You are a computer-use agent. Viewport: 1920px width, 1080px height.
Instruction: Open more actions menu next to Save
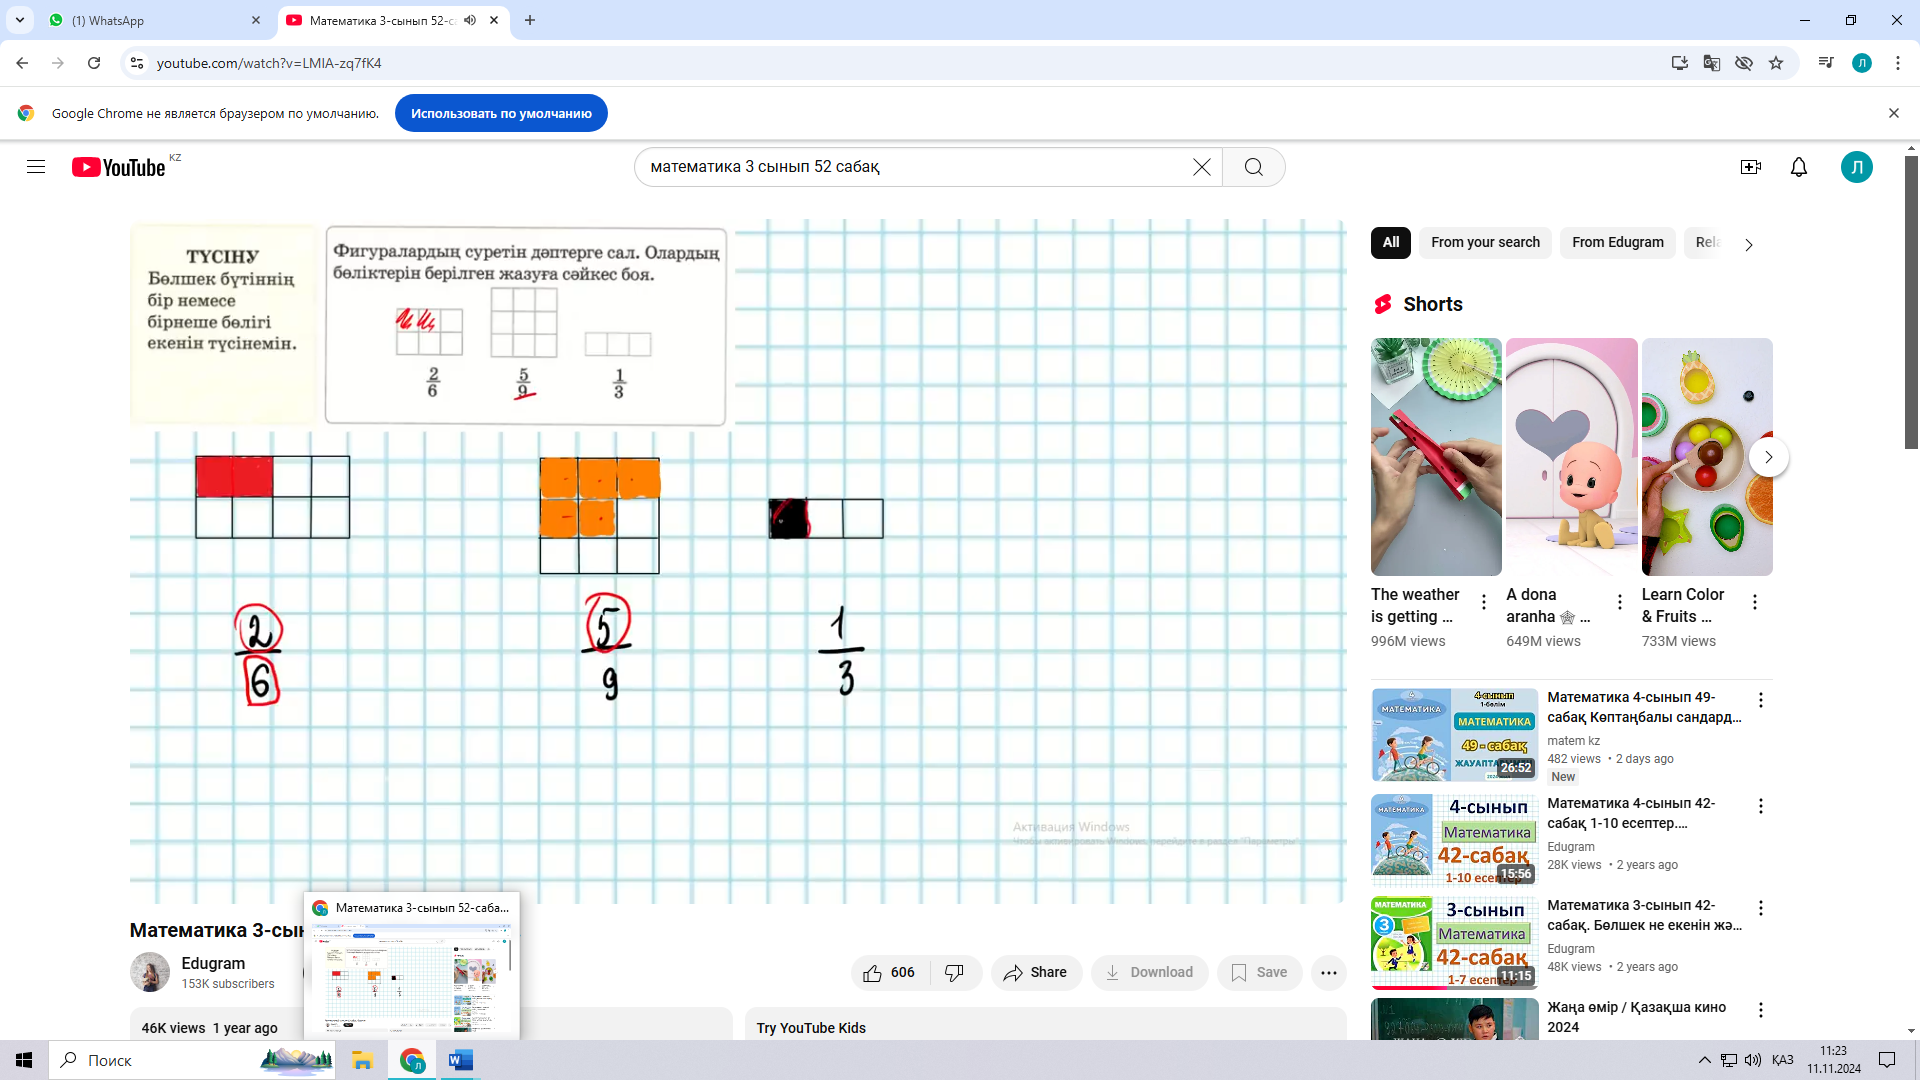click(1328, 972)
